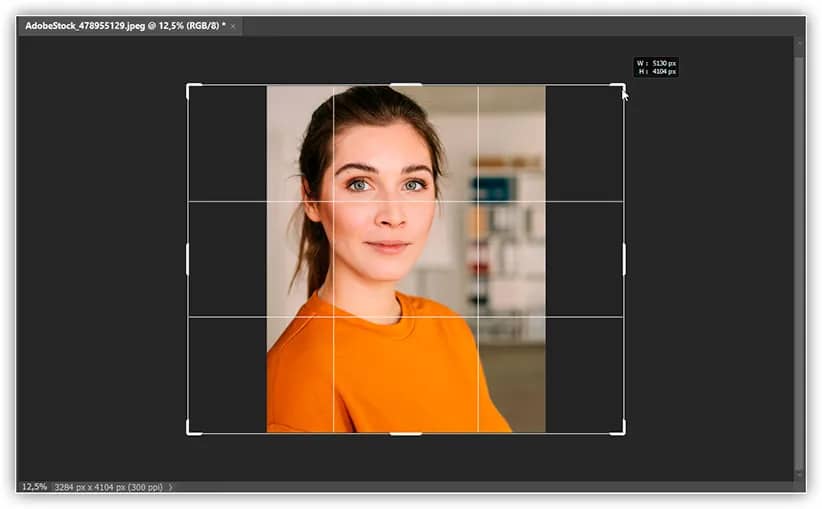
Task: Click the empty dark crop area right of photo
Action: (584, 260)
